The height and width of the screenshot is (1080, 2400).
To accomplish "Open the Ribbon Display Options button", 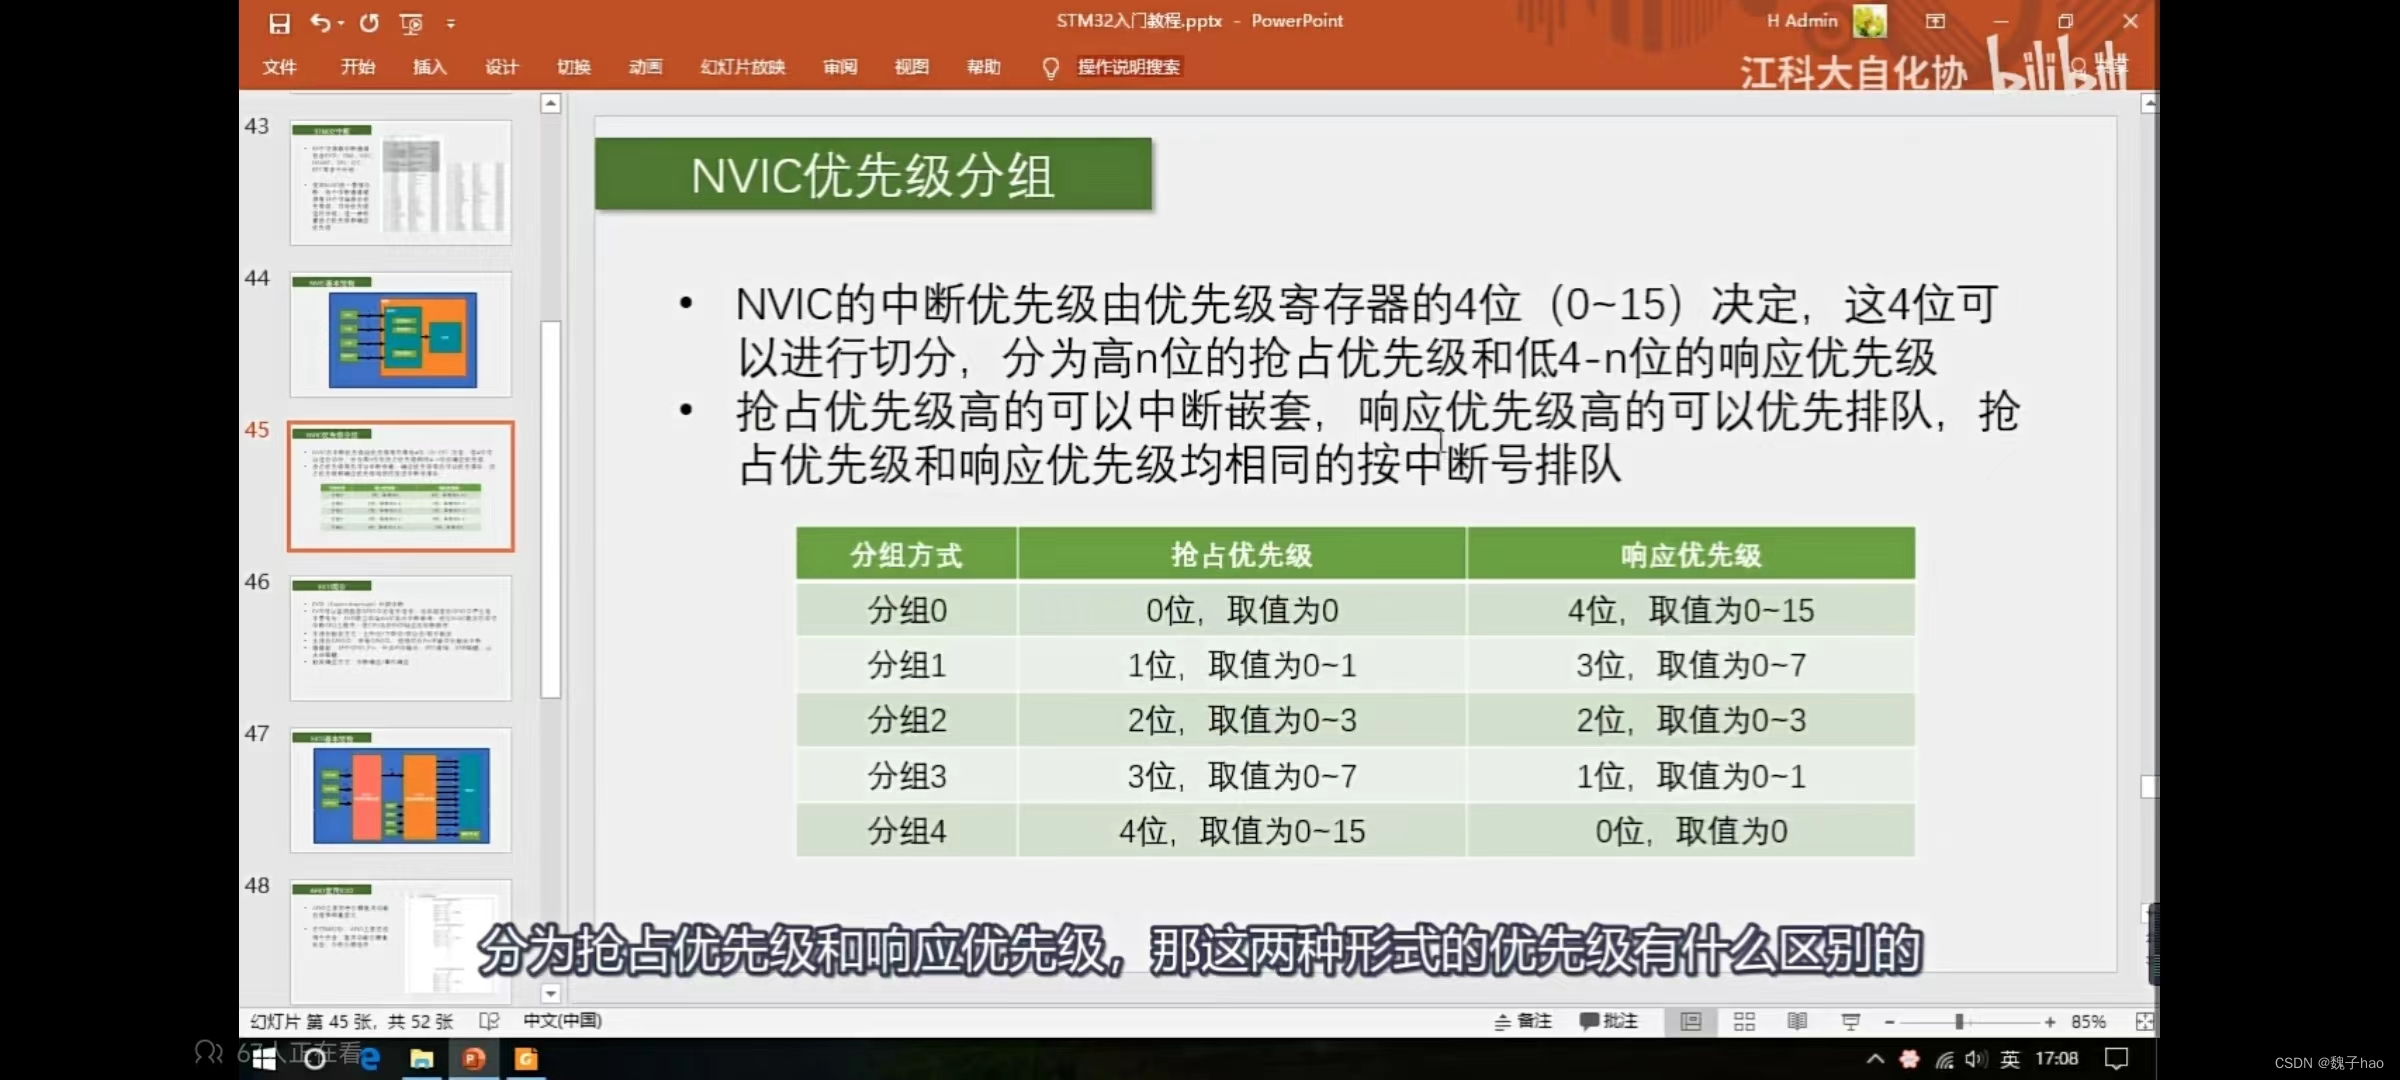I will tap(1935, 21).
